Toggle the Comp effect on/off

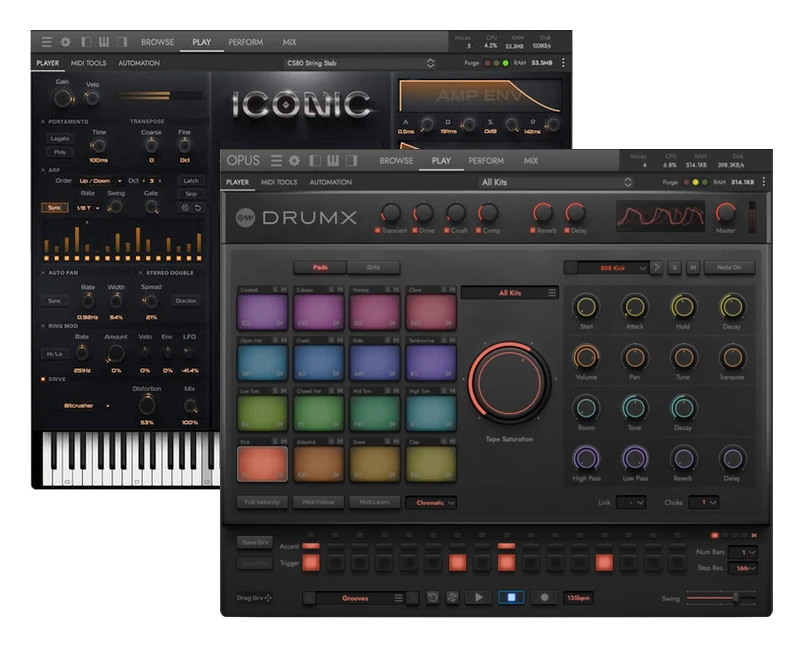click(x=478, y=231)
